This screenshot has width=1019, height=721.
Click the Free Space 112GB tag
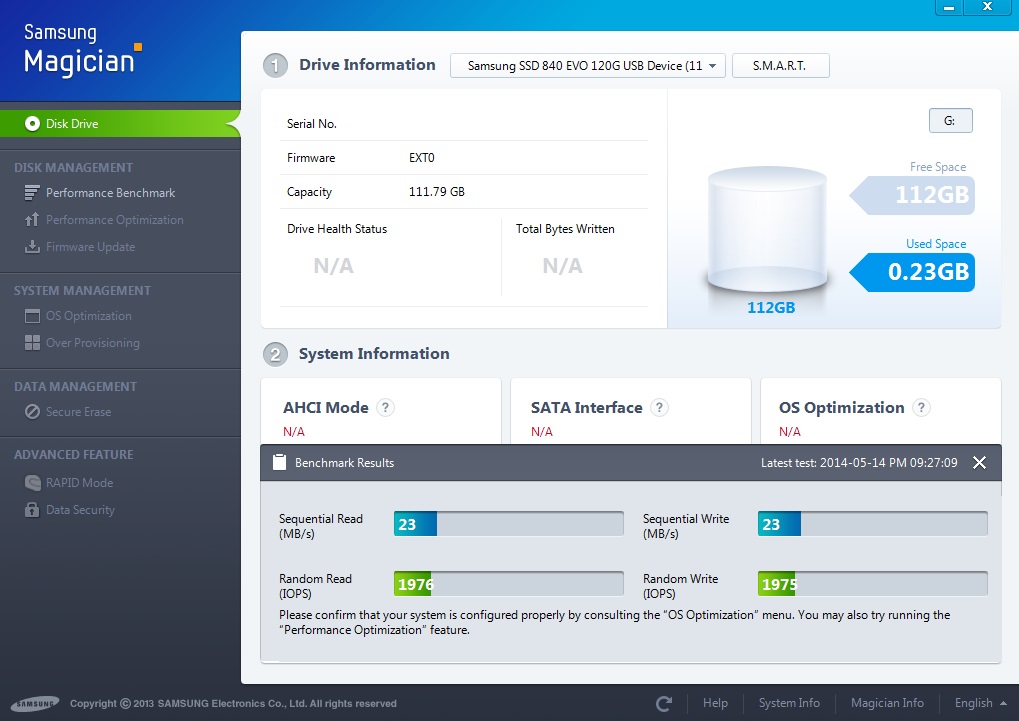click(x=912, y=195)
